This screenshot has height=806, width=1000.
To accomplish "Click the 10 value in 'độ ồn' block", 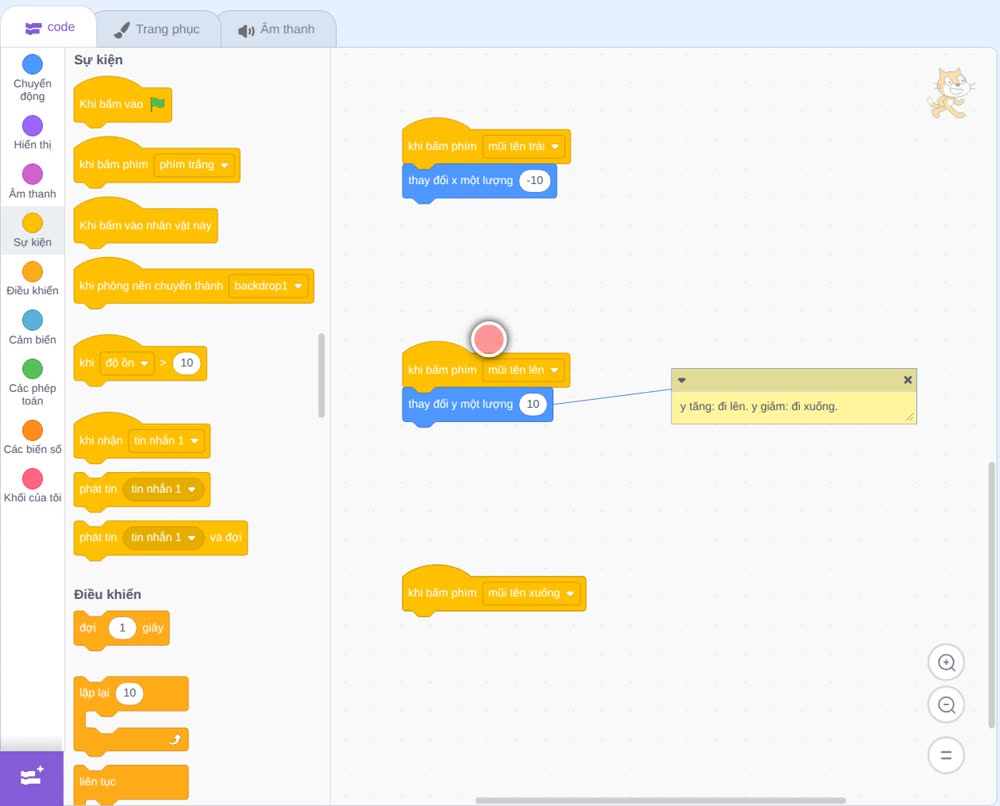I will tap(187, 363).
